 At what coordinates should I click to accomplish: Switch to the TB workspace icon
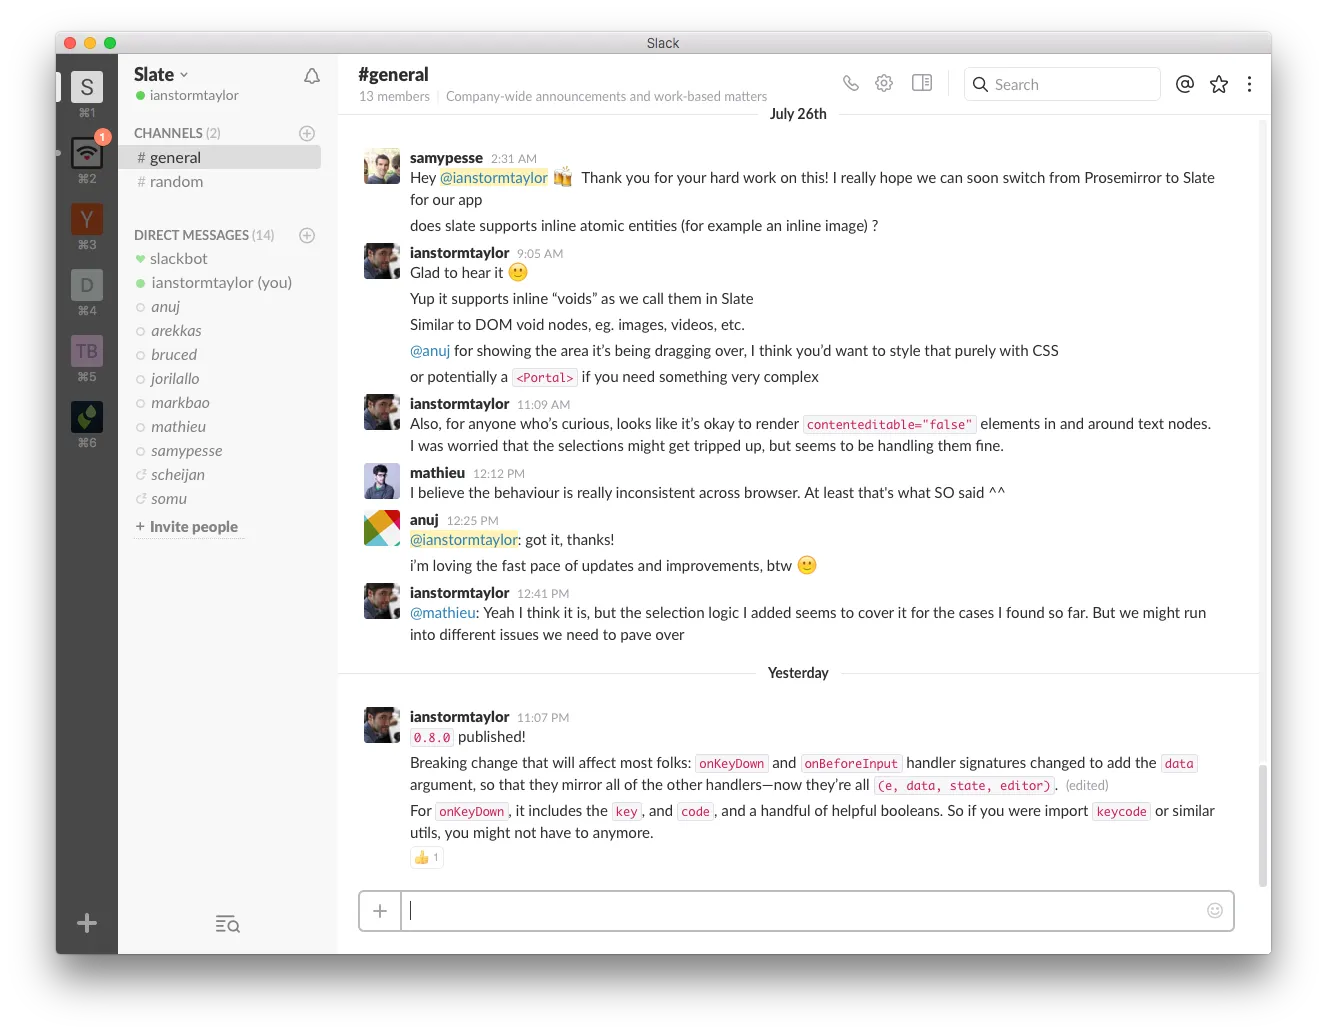coord(87,351)
